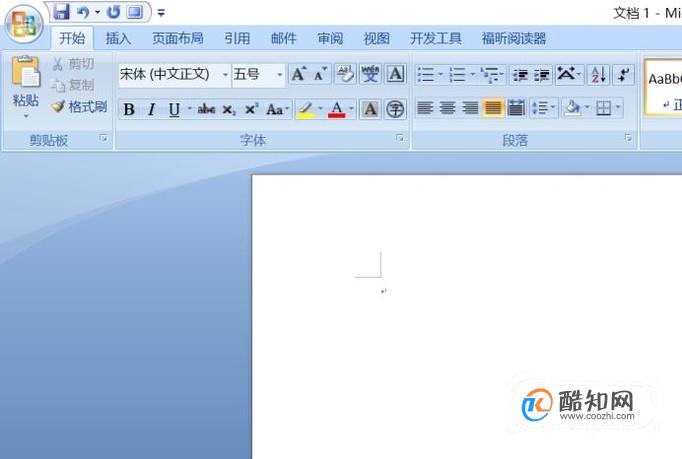The height and width of the screenshot is (459, 682).
Task: Select the 格式刷 format painter
Action: point(79,106)
